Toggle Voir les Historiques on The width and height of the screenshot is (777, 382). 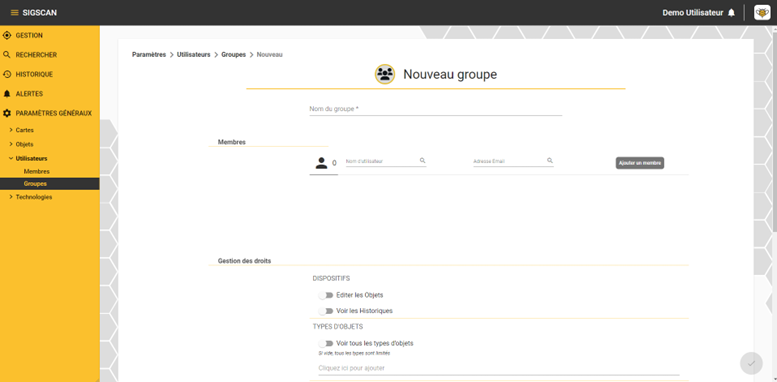[326, 311]
